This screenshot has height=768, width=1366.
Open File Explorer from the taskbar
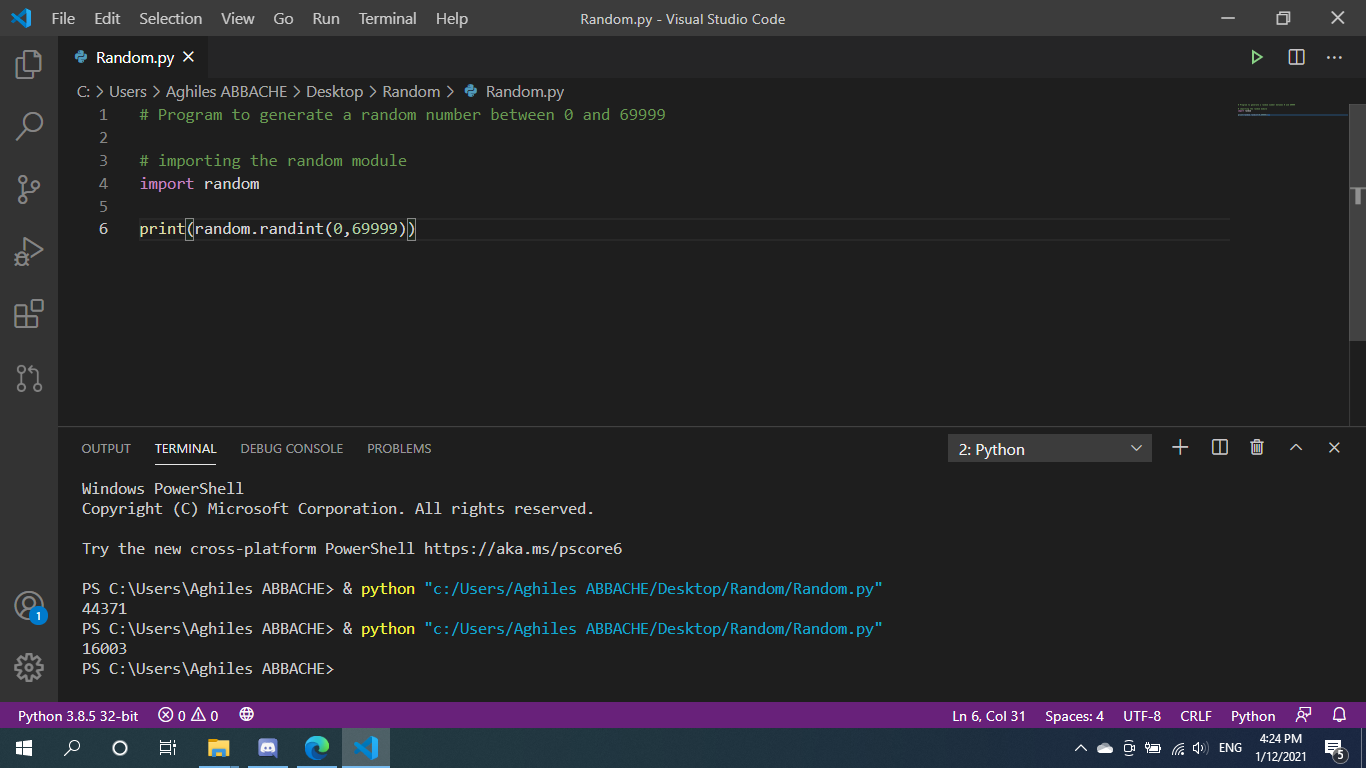coord(218,748)
